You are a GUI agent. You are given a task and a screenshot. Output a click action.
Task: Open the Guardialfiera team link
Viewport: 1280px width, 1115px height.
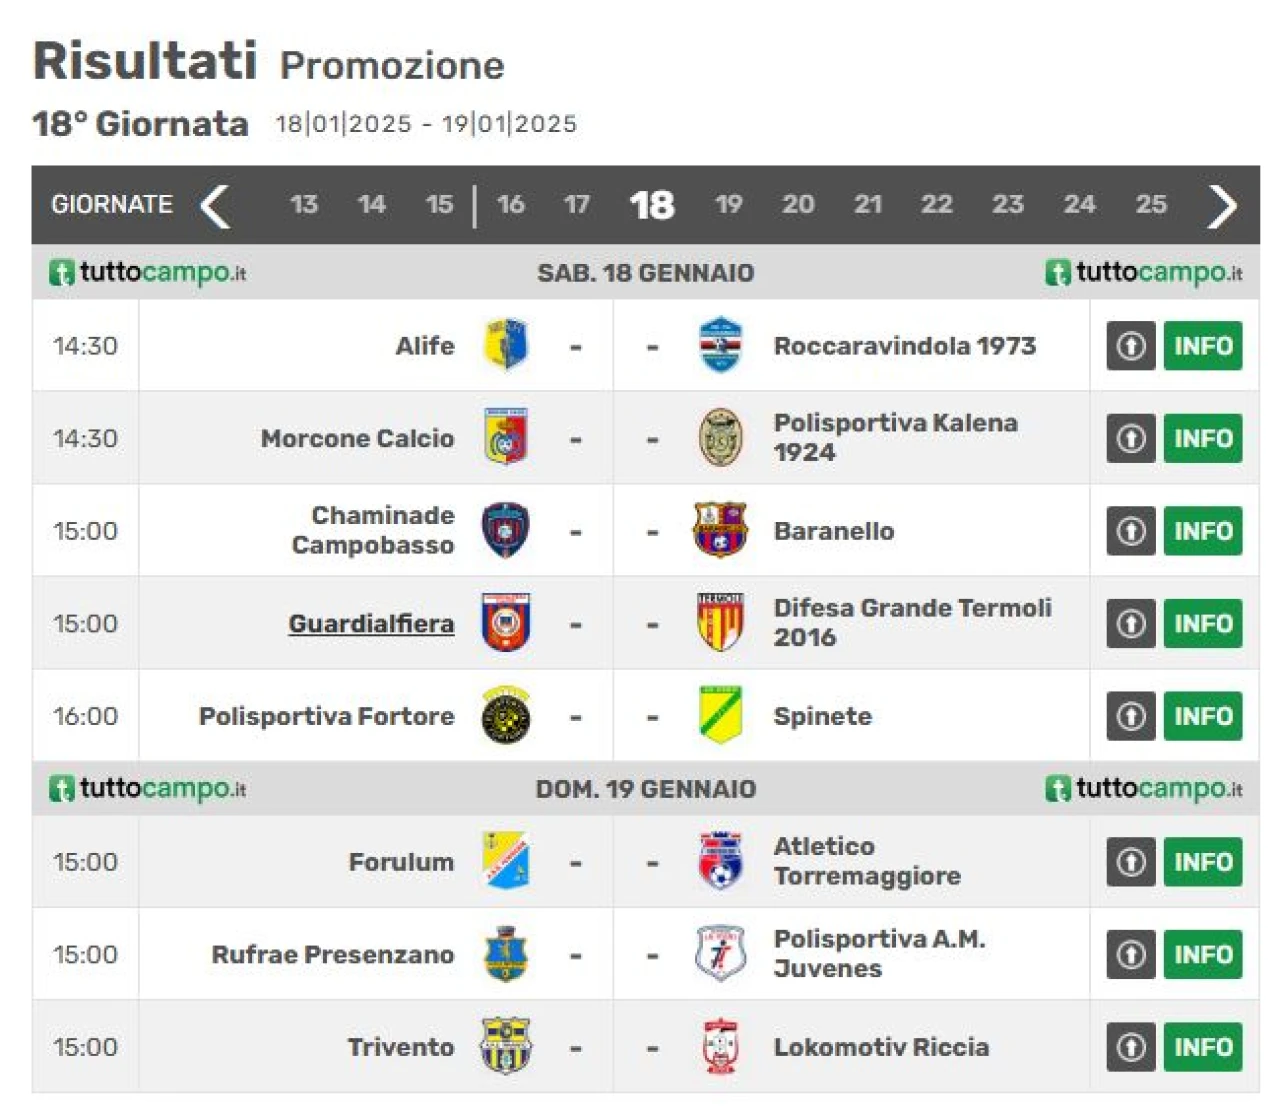click(x=371, y=623)
